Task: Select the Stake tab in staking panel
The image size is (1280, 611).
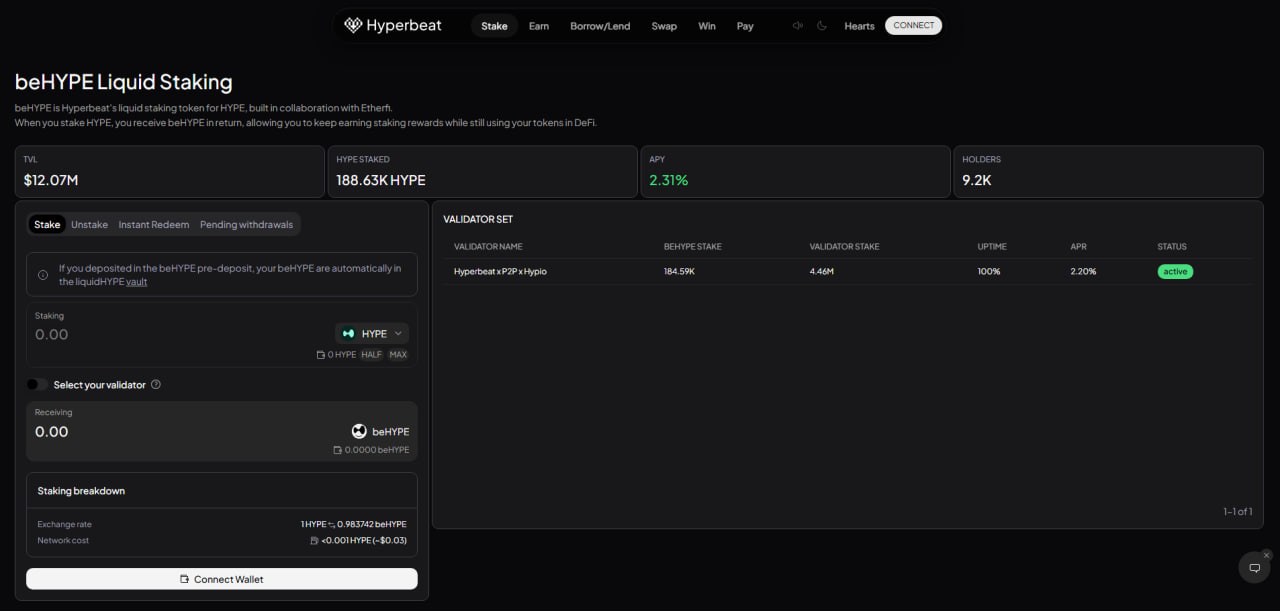Action: 47,225
